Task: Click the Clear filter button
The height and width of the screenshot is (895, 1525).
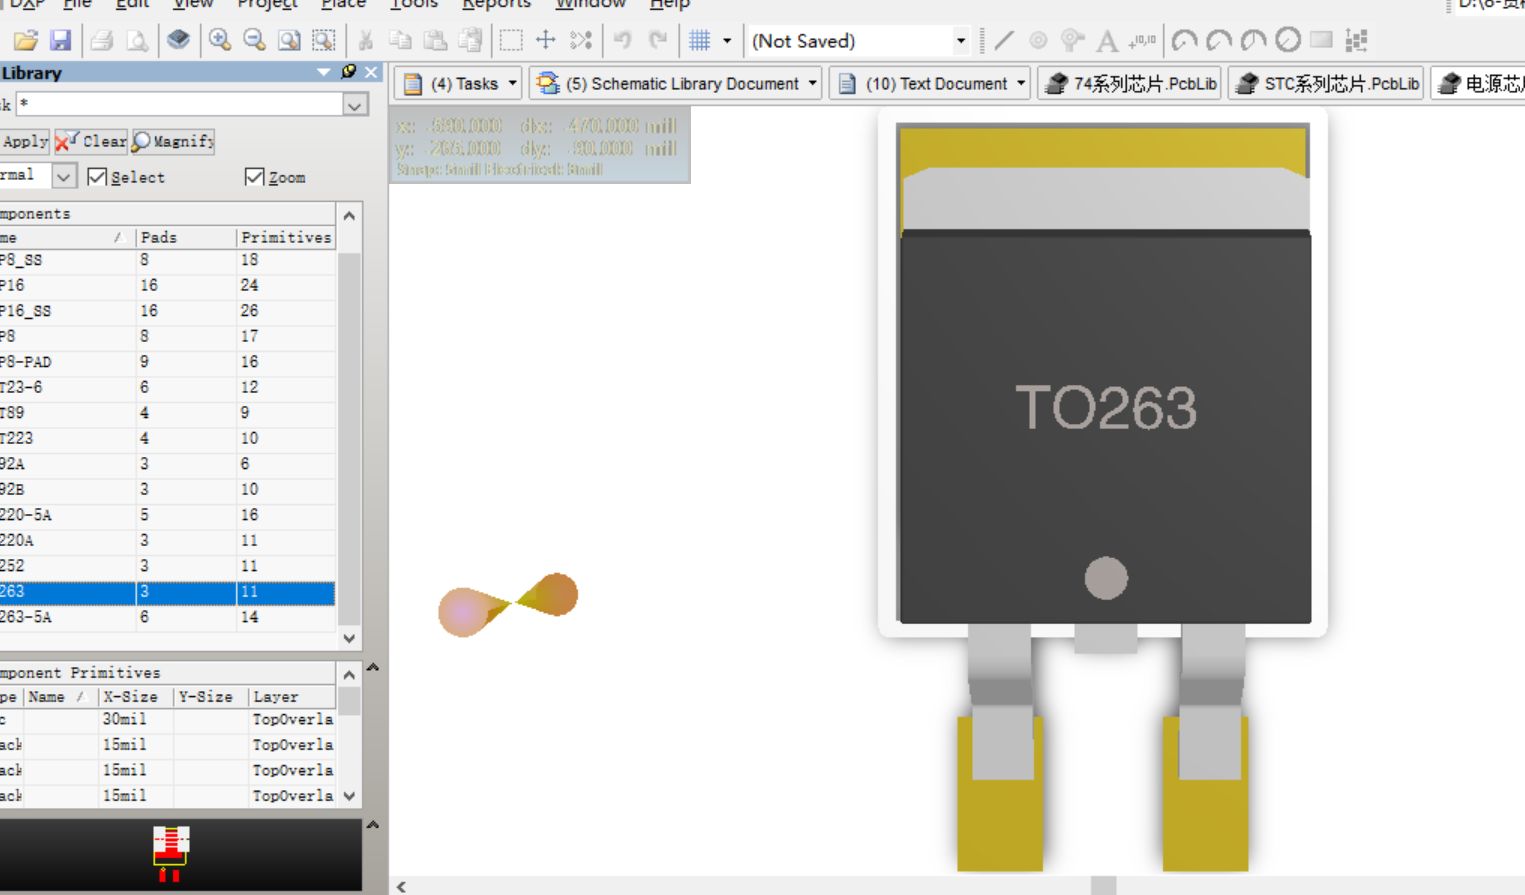Action: point(91,141)
